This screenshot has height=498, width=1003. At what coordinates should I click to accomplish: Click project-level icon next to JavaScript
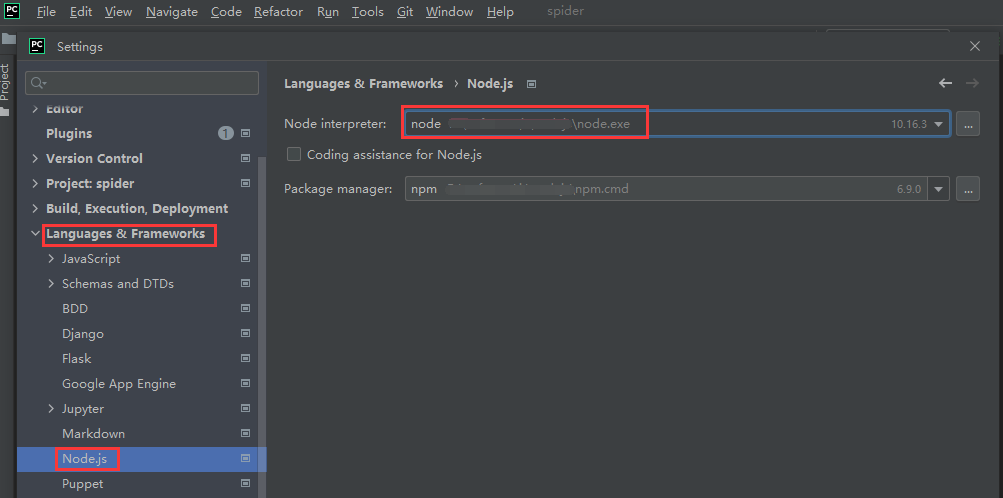(x=245, y=259)
